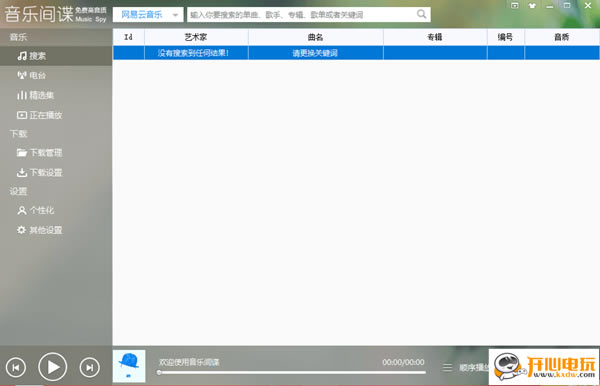Sort by the 曲名 column header
Viewport: 600px width, 386px height.
tap(316, 37)
